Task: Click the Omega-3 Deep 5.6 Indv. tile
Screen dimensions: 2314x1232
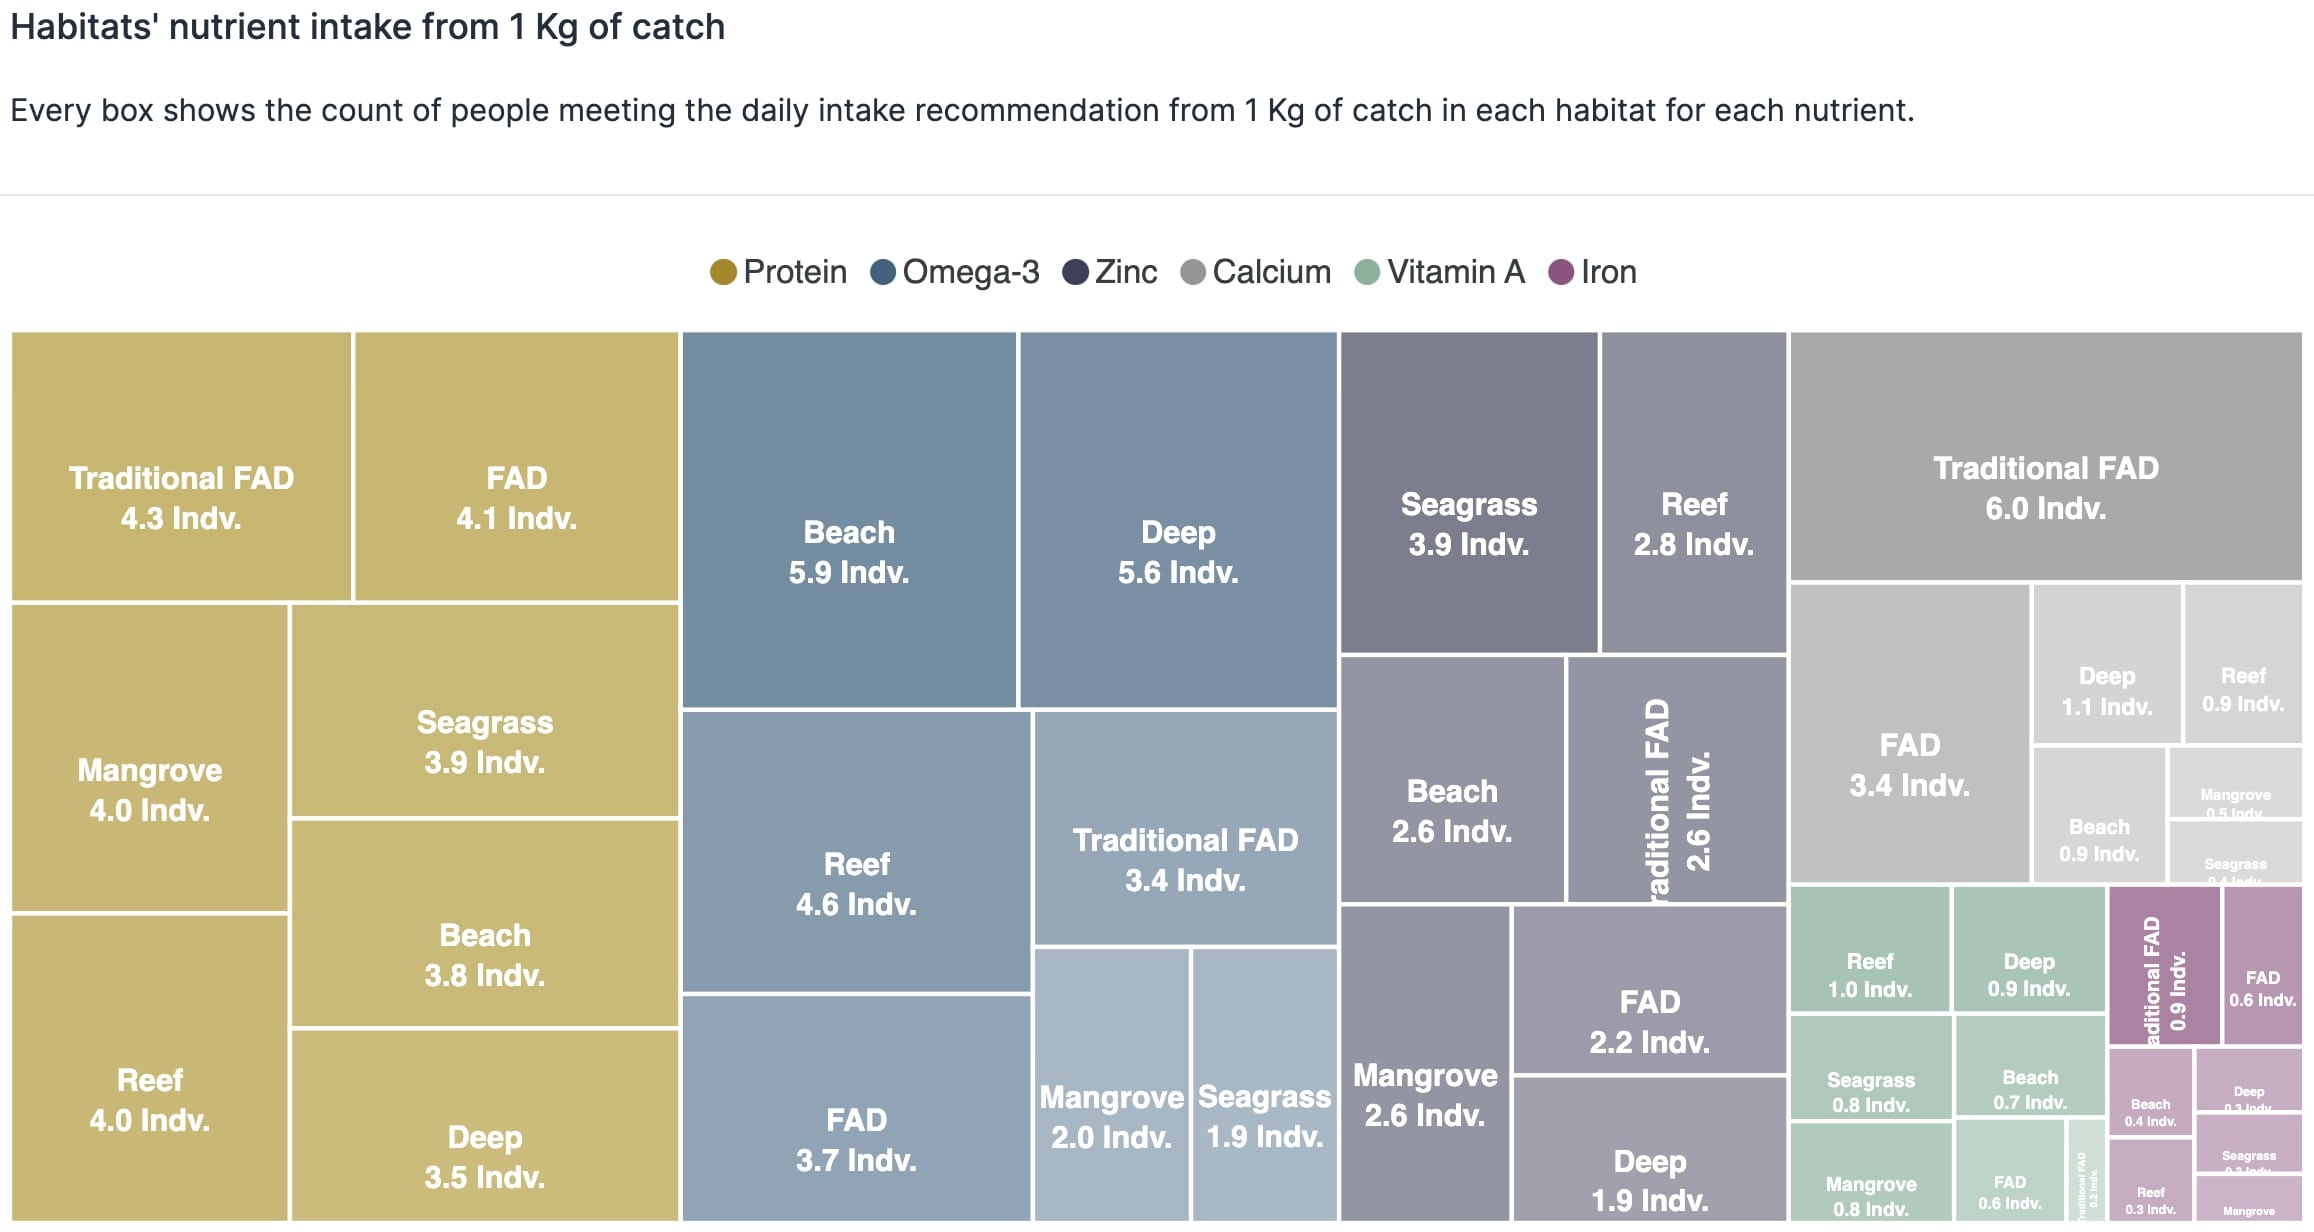Action: click(x=1178, y=520)
